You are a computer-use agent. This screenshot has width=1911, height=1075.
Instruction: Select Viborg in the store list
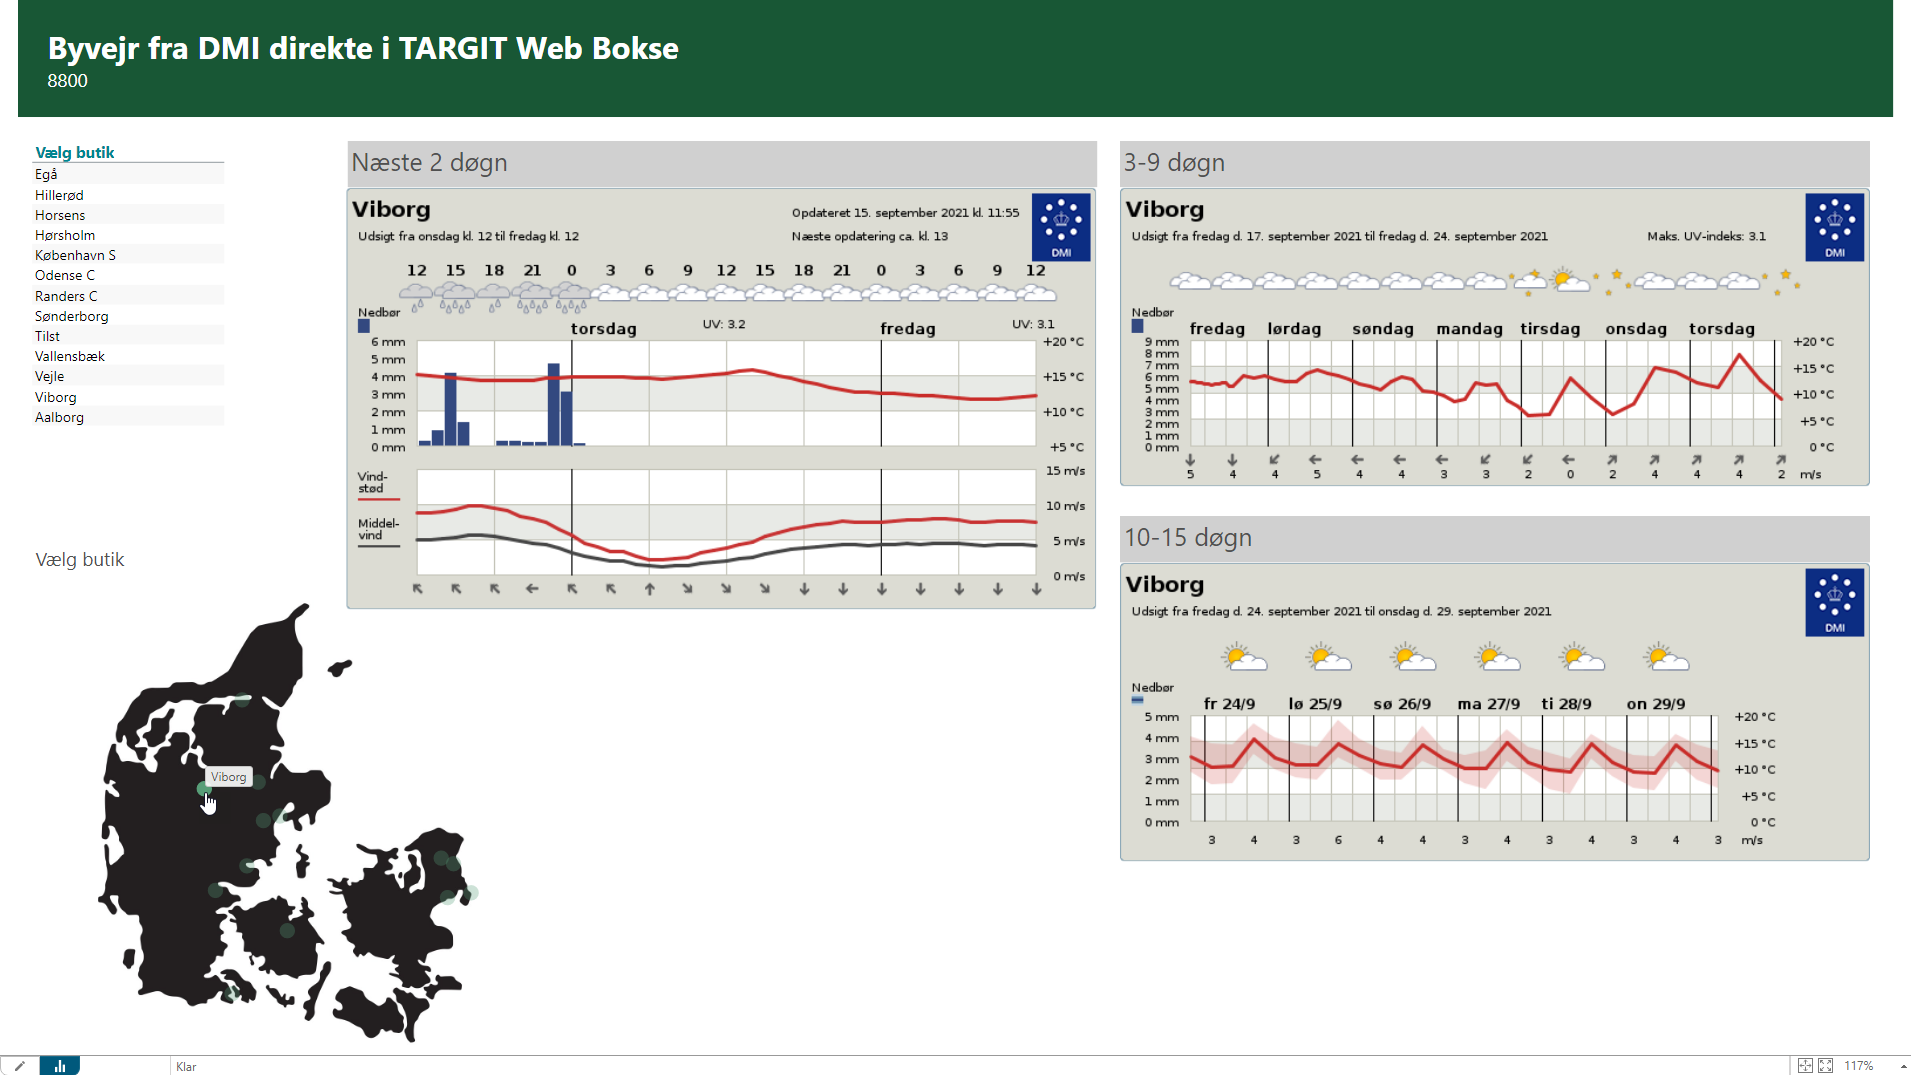(x=55, y=397)
